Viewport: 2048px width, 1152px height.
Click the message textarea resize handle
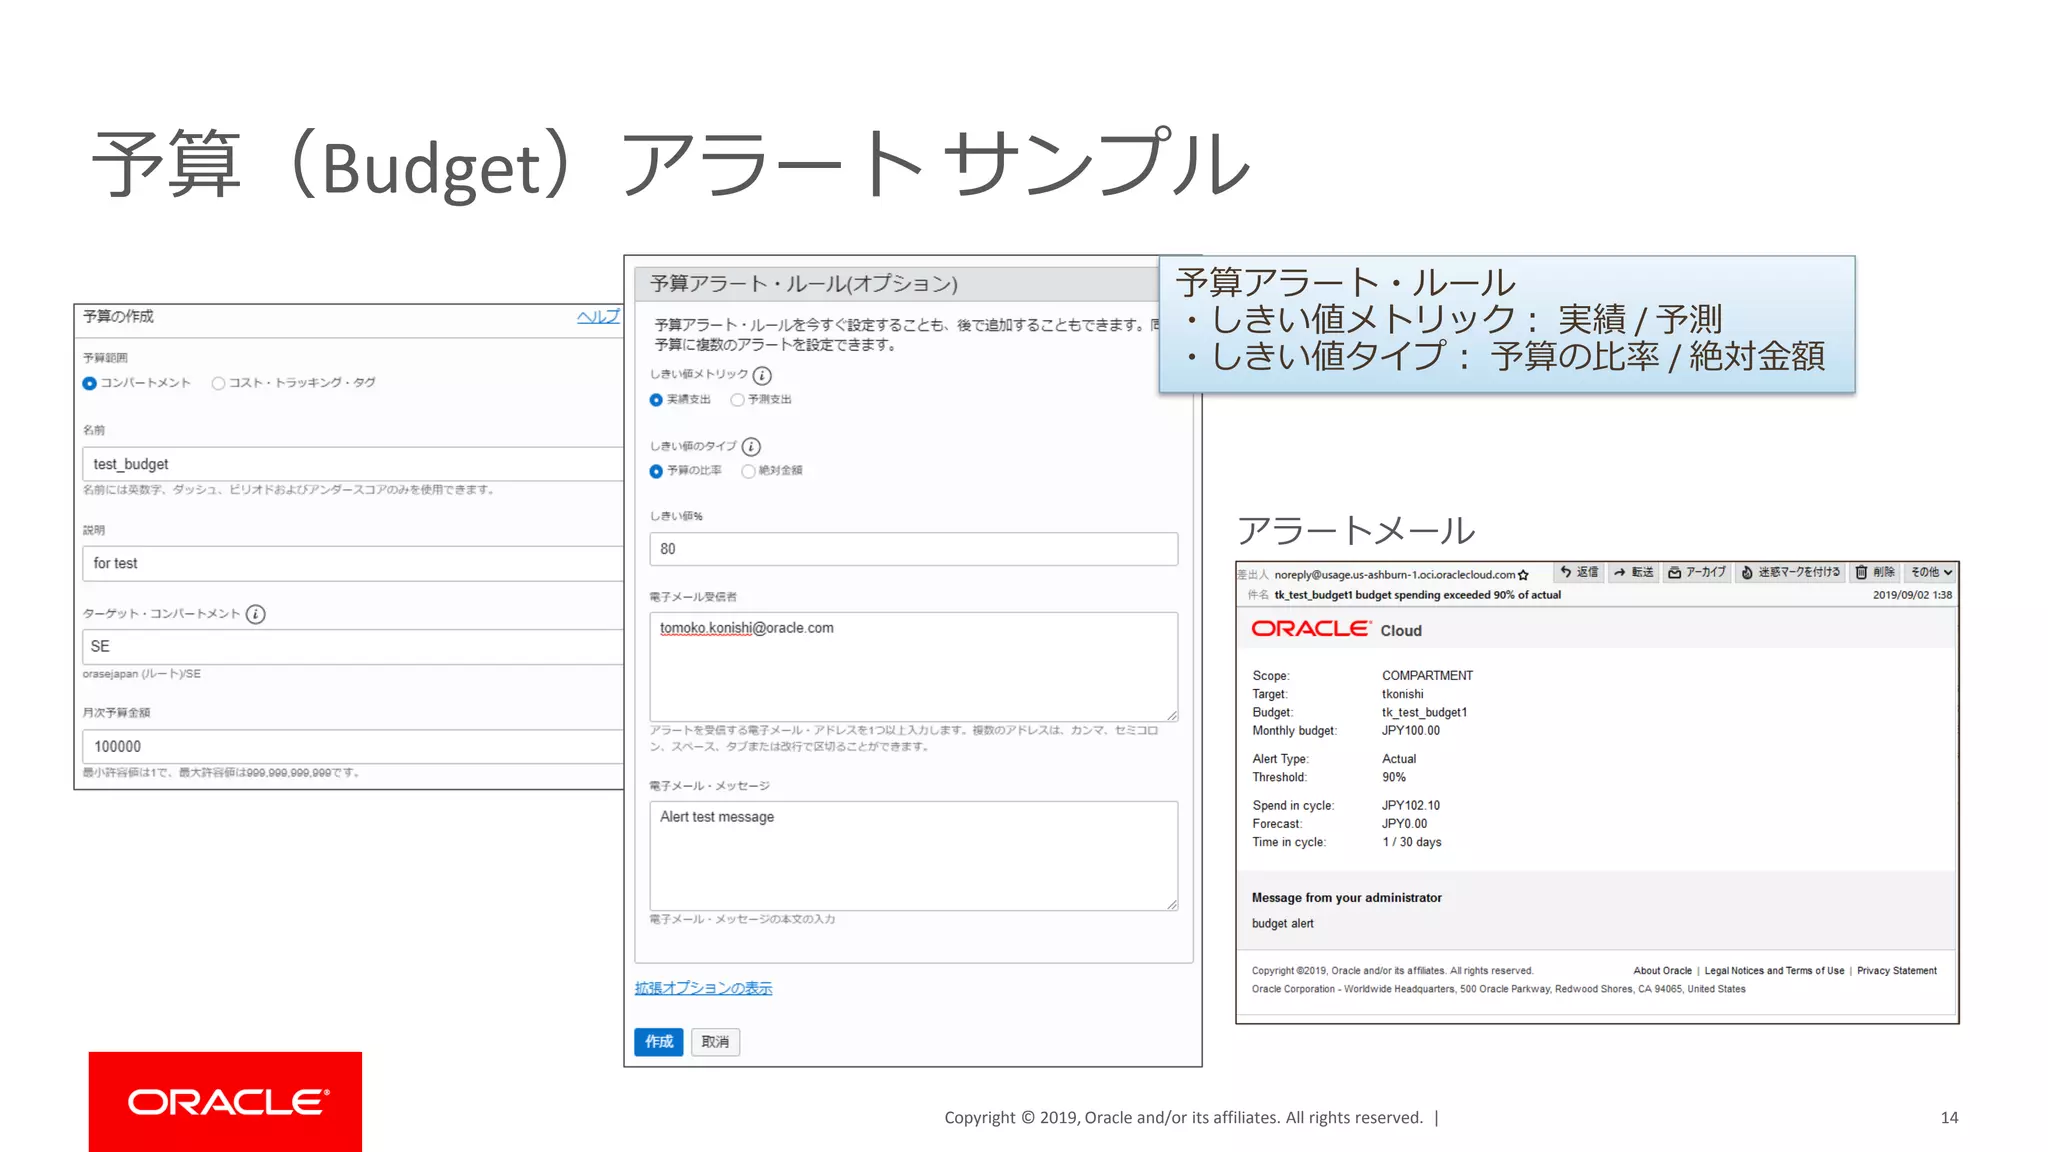(x=1172, y=904)
